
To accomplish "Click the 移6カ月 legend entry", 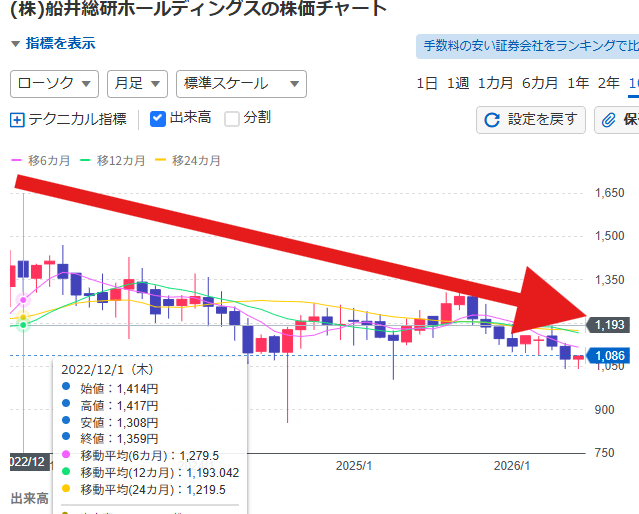I will tap(40, 161).
